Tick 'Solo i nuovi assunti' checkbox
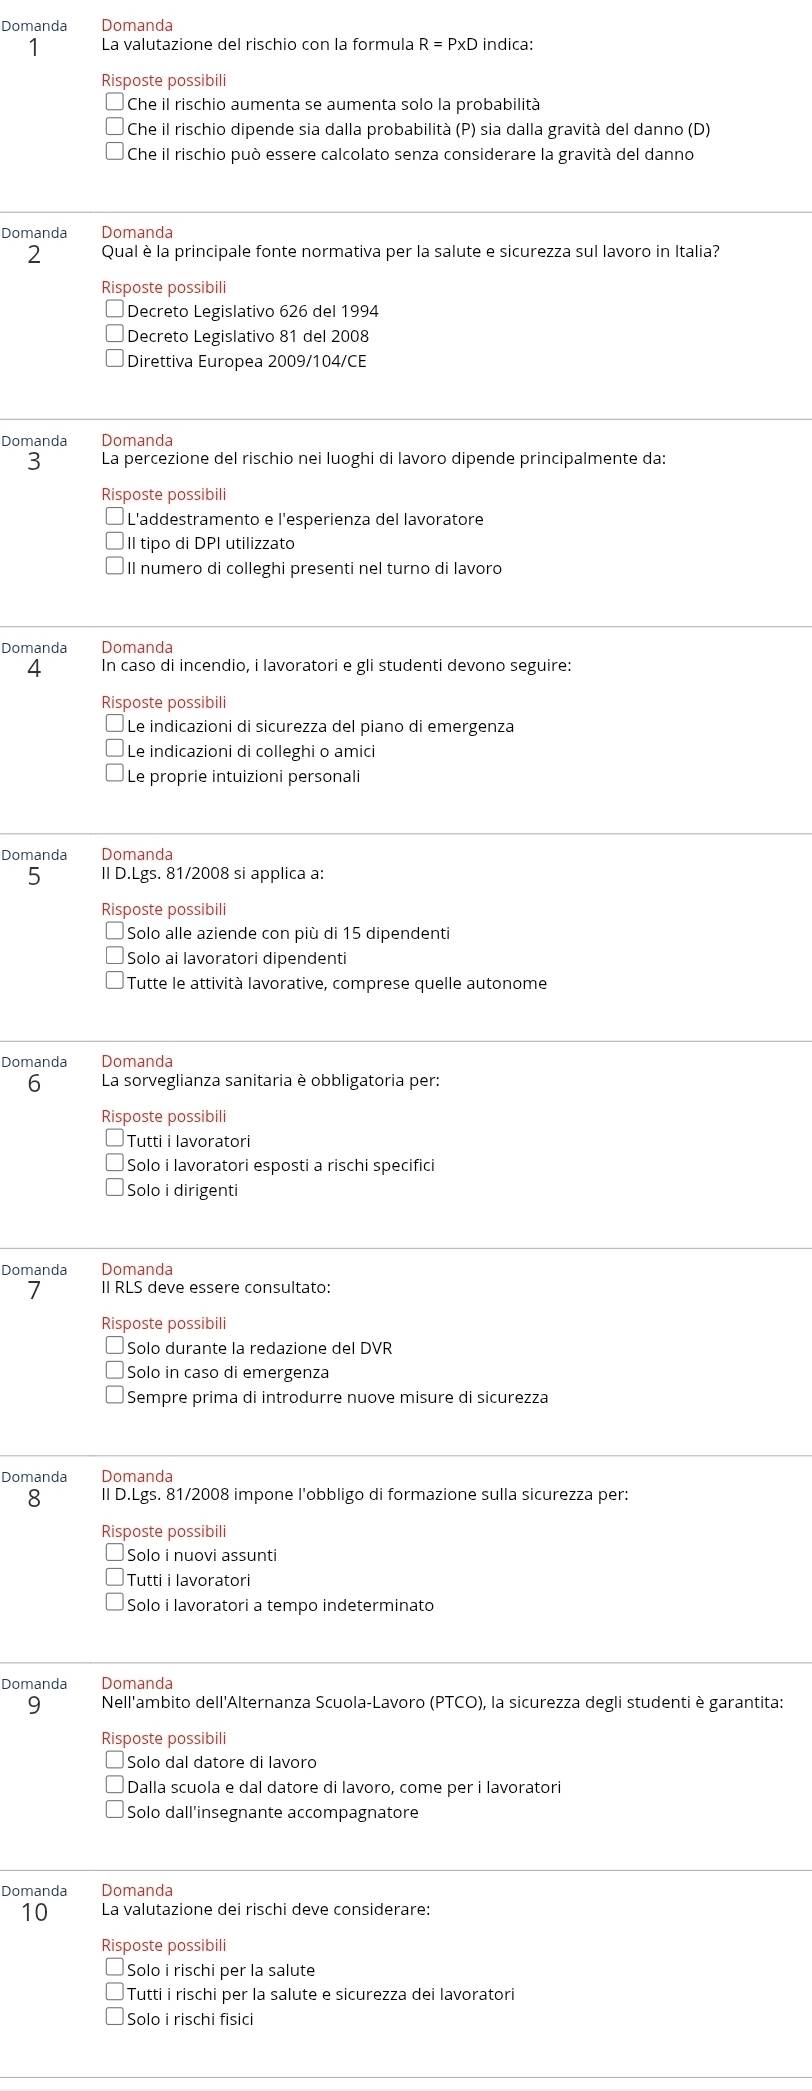Viewport: 812px width, 2091px height. [x=115, y=1553]
